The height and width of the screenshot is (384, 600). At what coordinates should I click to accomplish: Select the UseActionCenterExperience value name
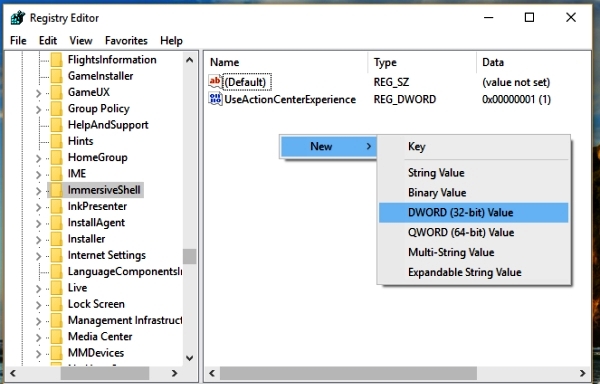point(290,99)
